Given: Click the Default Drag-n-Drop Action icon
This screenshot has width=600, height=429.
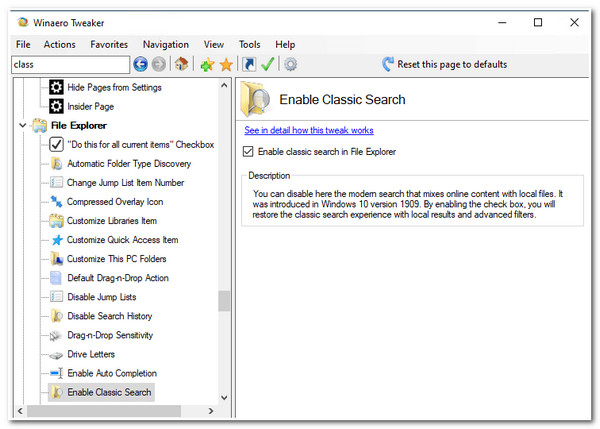Looking at the screenshot, I should (56, 278).
